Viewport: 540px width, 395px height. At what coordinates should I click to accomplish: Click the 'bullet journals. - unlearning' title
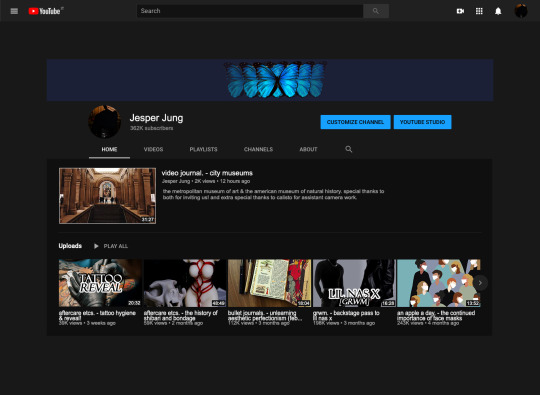click(265, 315)
